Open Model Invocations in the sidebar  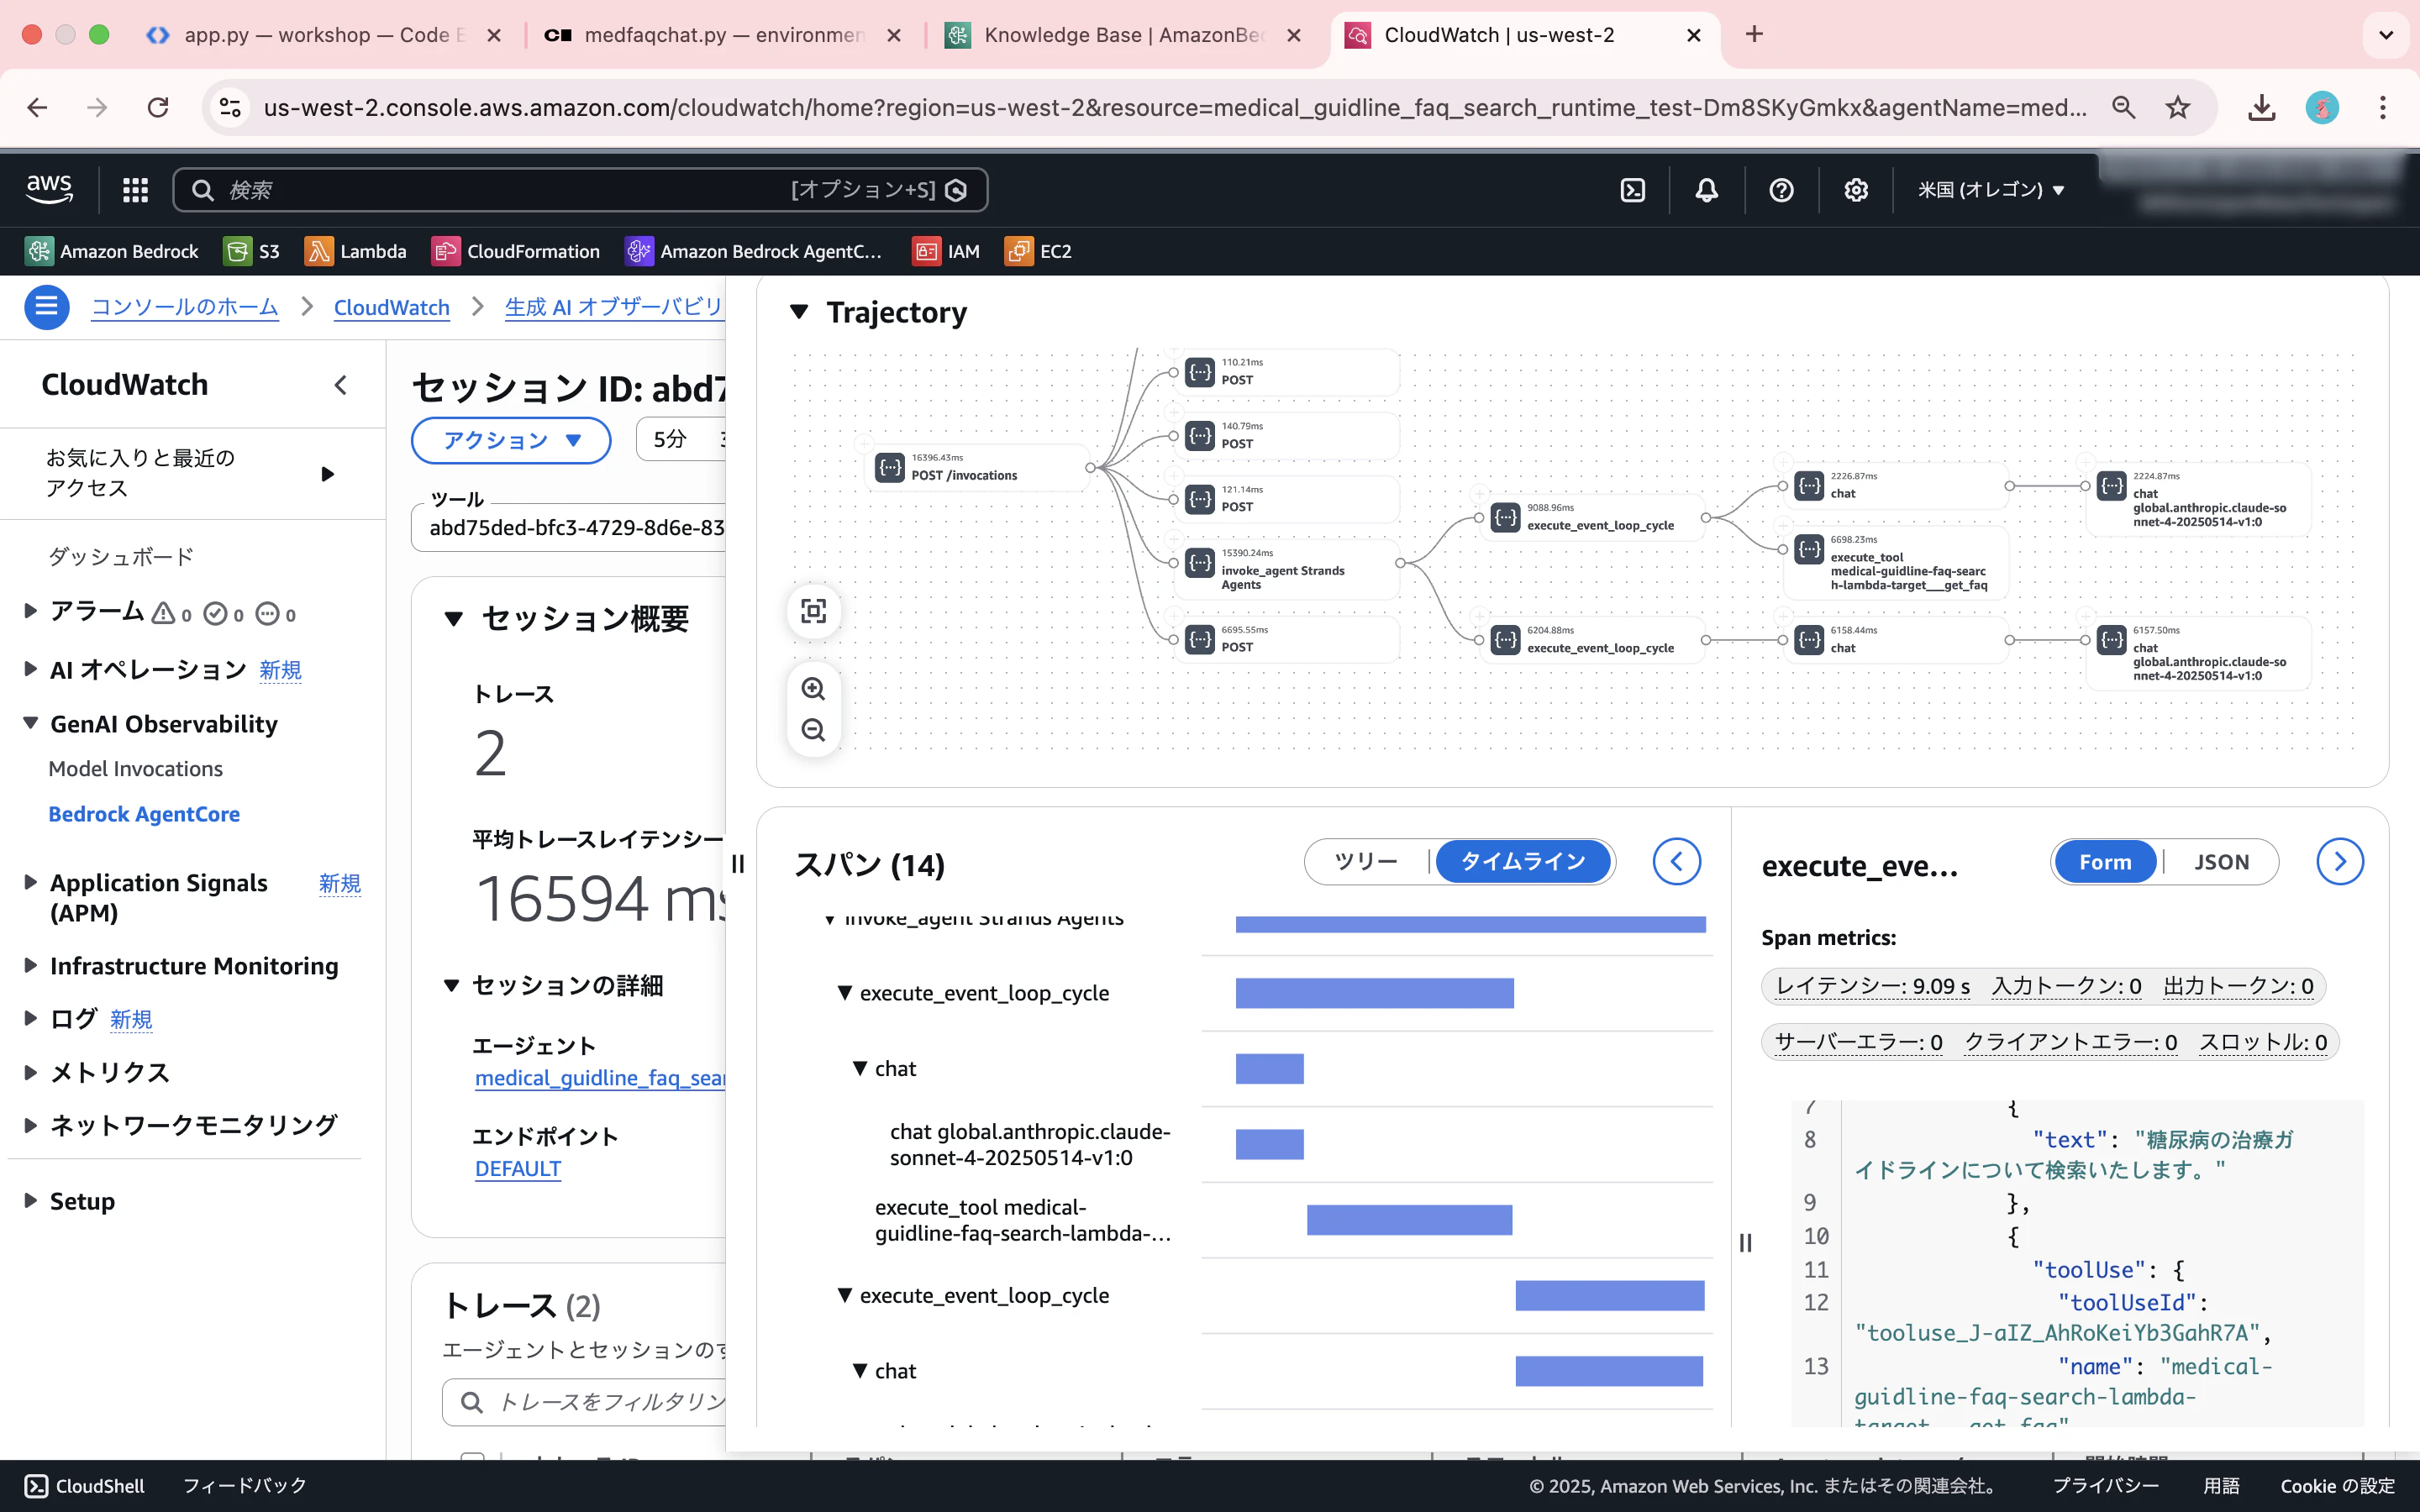point(136,769)
